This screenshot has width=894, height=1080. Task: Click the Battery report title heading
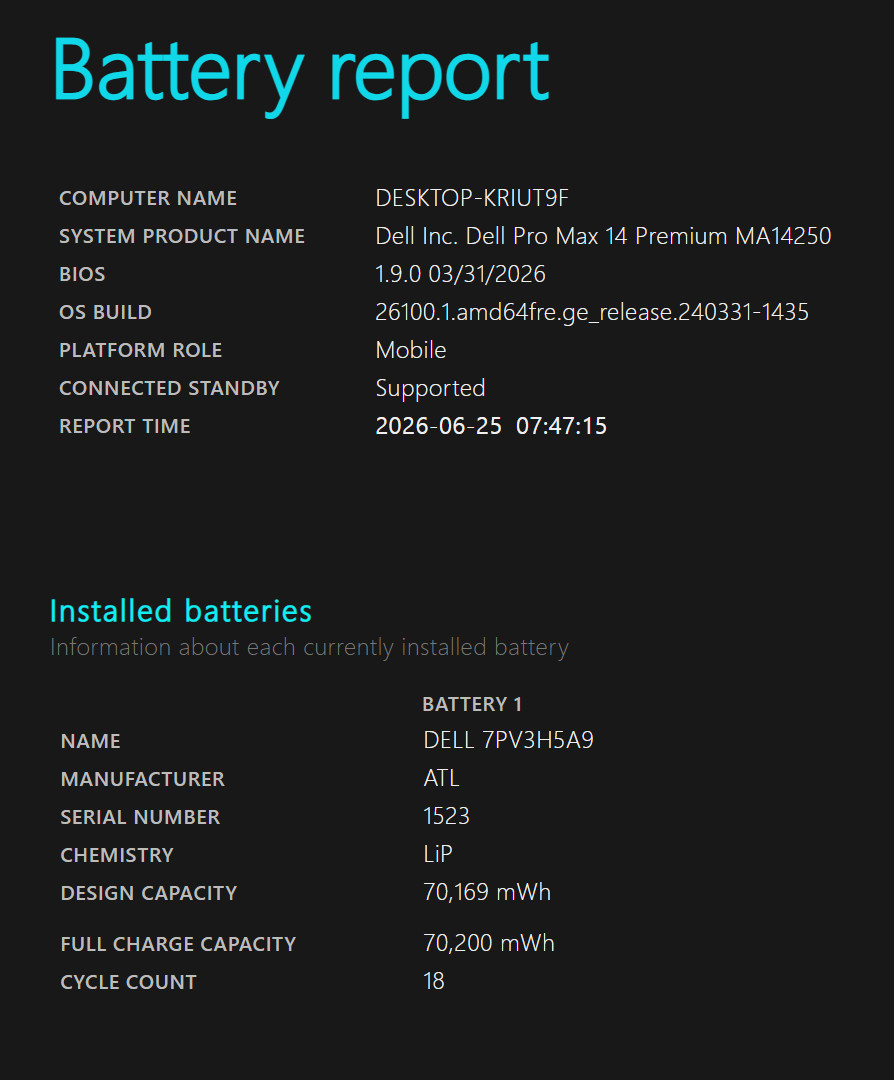301,74
